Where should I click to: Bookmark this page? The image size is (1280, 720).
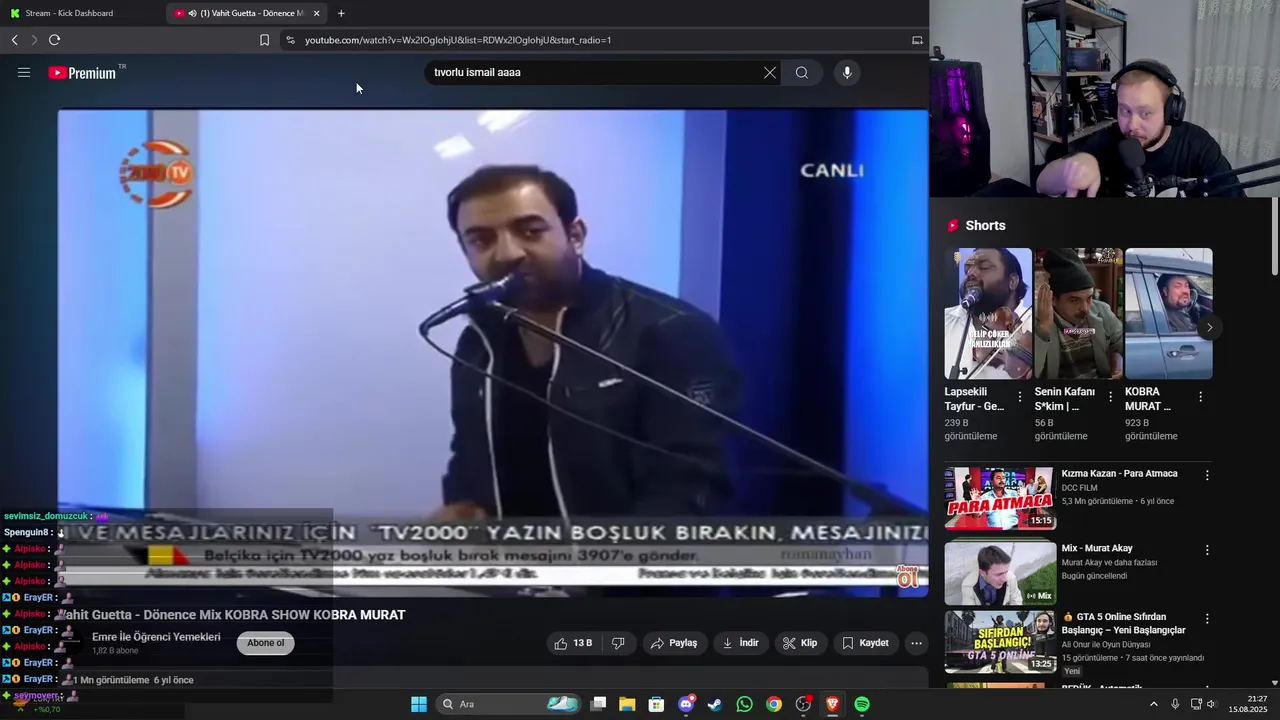[x=264, y=40]
